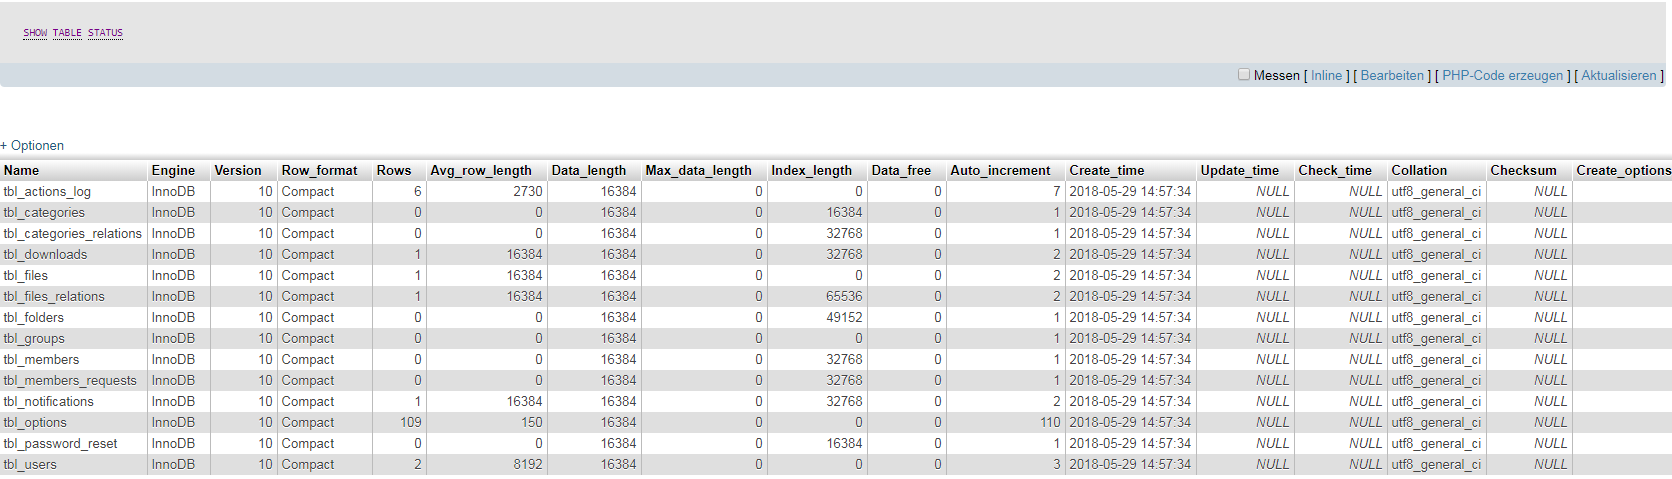Select tbl_actions_log Rows value 6

pyautogui.click(x=418, y=191)
